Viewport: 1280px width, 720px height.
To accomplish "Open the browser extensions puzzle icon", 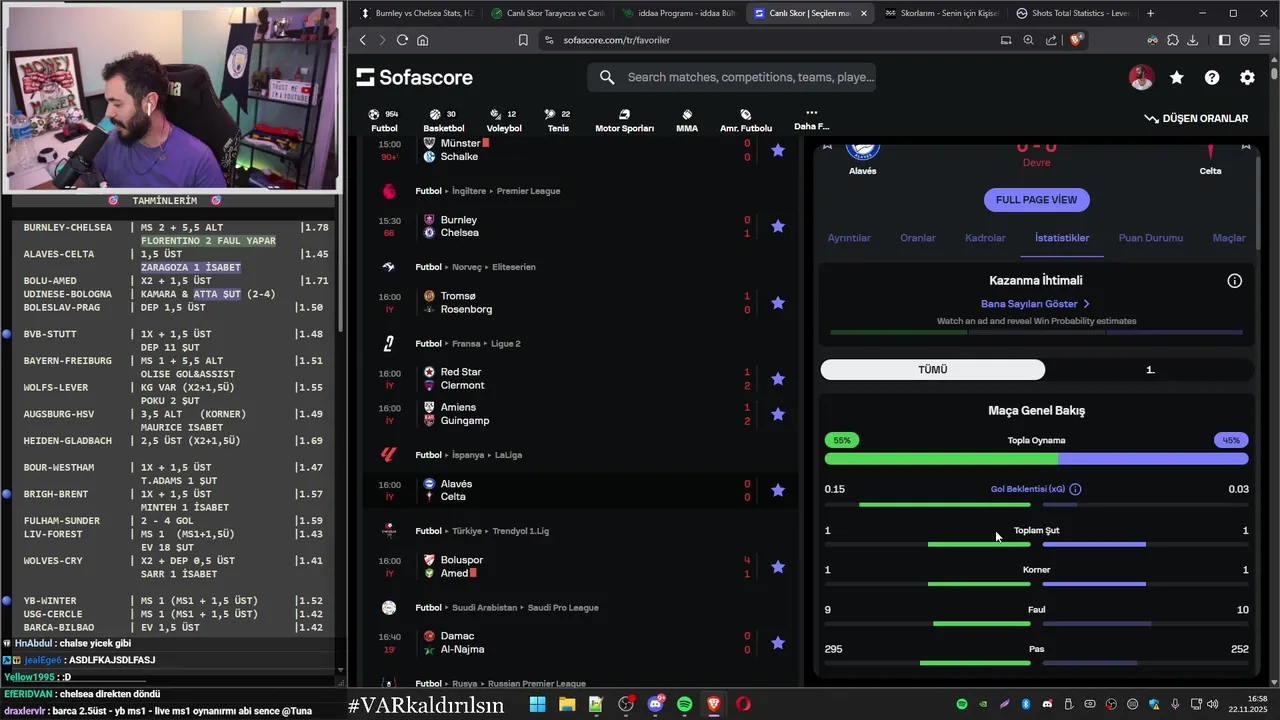I will tap(1172, 40).
